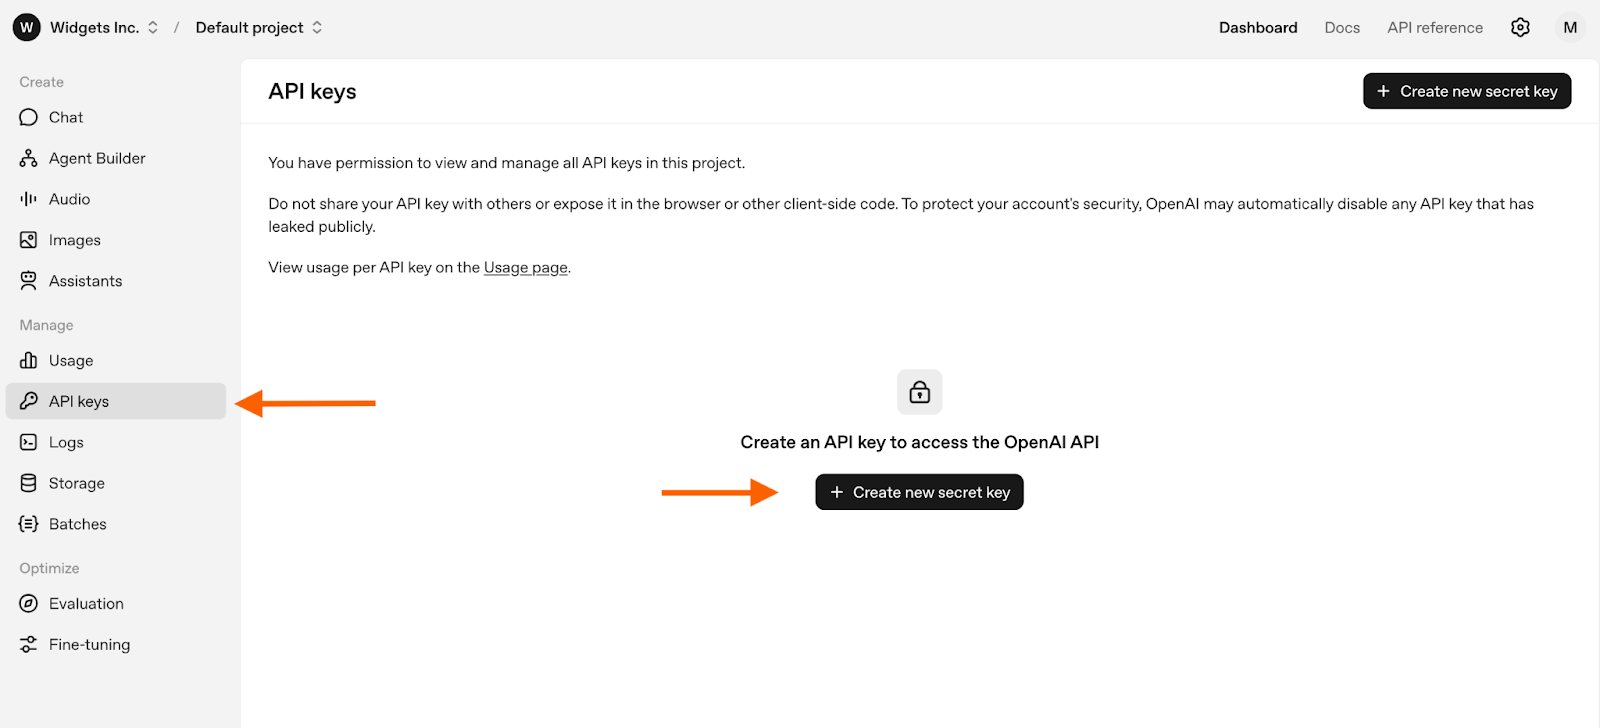This screenshot has width=1600, height=728.
Task: Open the API reference tab
Action: (x=1435, y=28)
